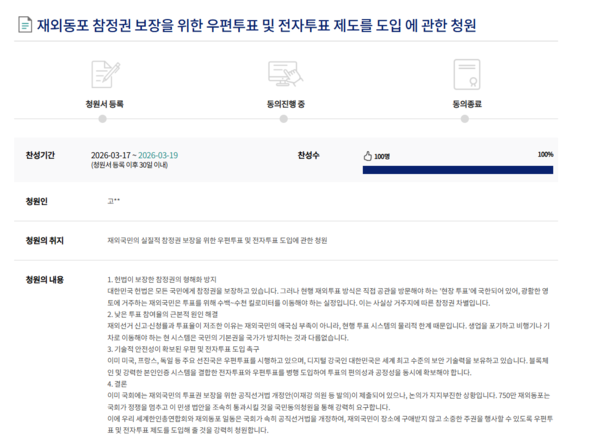Viewport: 600px width, 441px height.
Task: Select the 동의종료 step dot
Action: point(465,119)
